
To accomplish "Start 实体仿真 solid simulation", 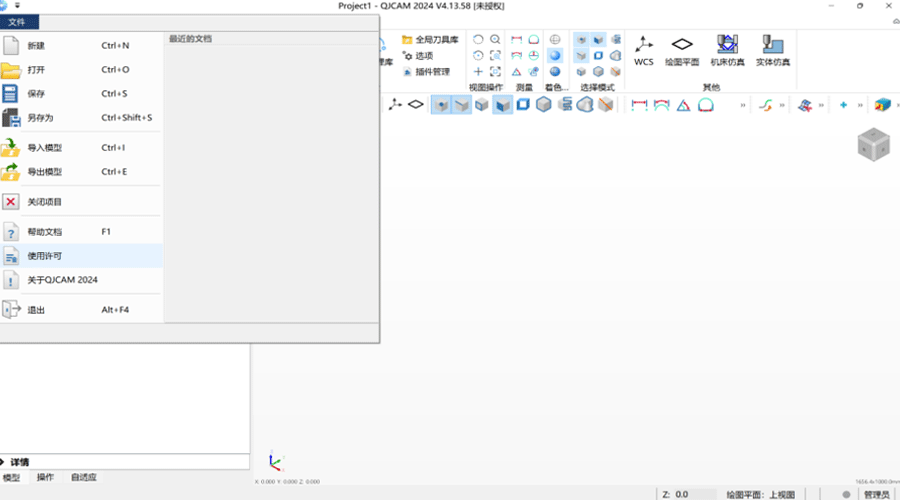I will [772, 48].
